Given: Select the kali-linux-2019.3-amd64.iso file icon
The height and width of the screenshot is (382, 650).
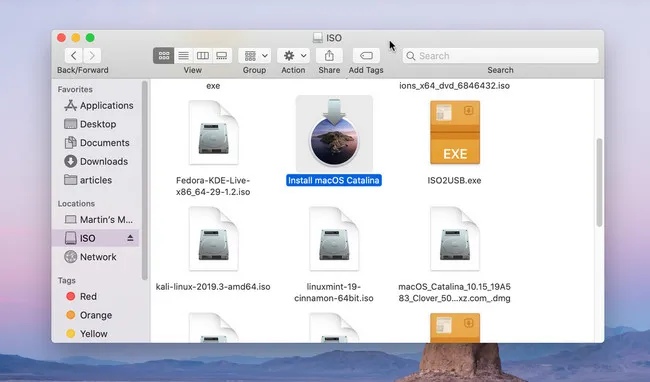Looking at the screenshot, I should (x=213, y=239).
